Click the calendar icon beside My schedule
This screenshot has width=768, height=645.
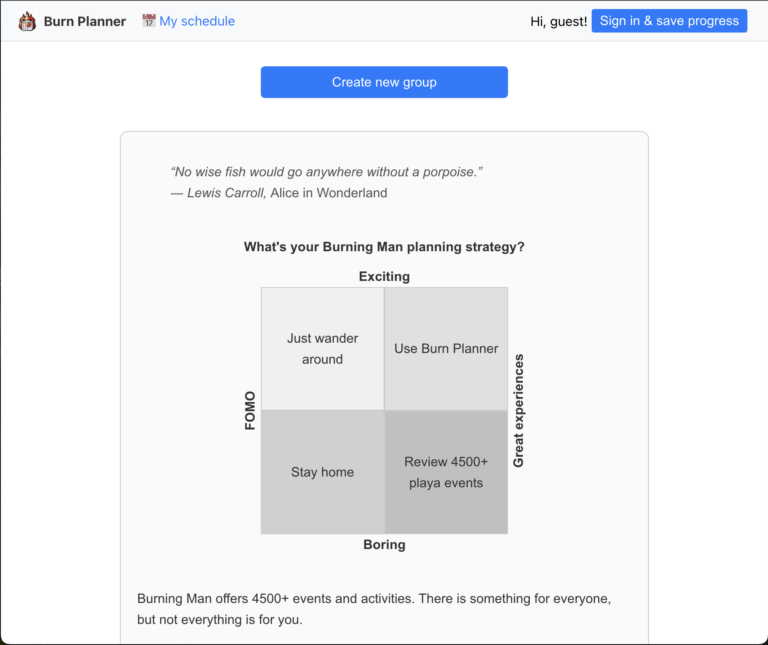click(149, 21)
